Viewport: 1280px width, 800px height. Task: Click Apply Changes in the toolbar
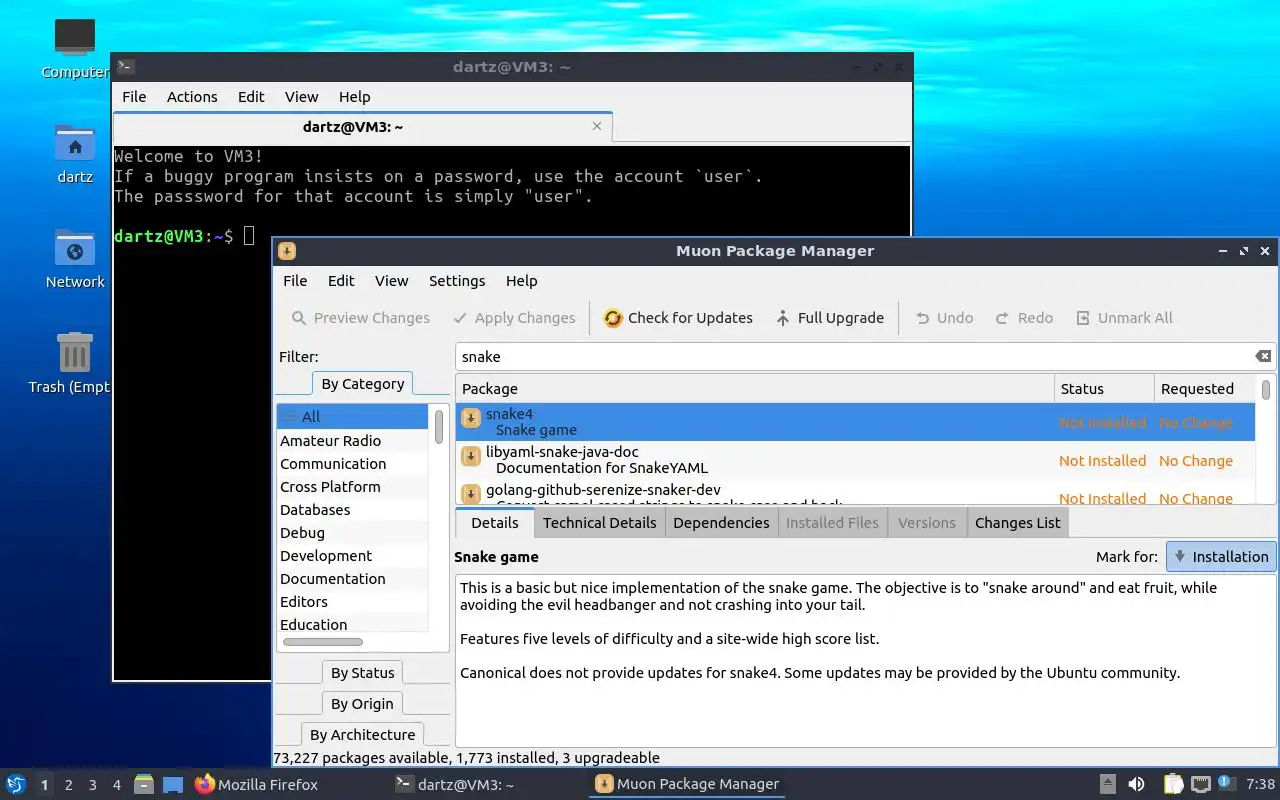pyautogui.click(x=514, y=318)
